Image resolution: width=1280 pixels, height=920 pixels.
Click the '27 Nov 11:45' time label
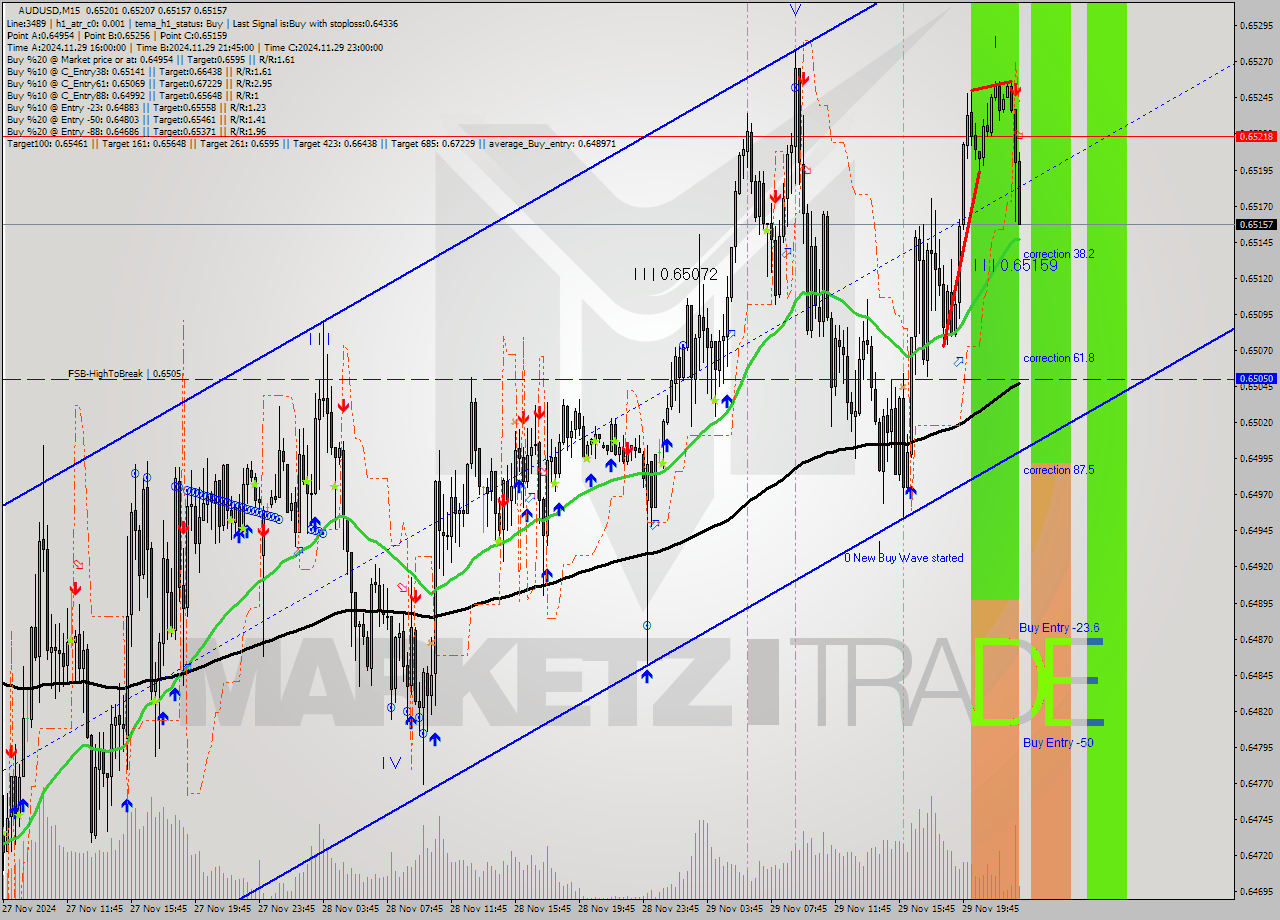[95, 910]
